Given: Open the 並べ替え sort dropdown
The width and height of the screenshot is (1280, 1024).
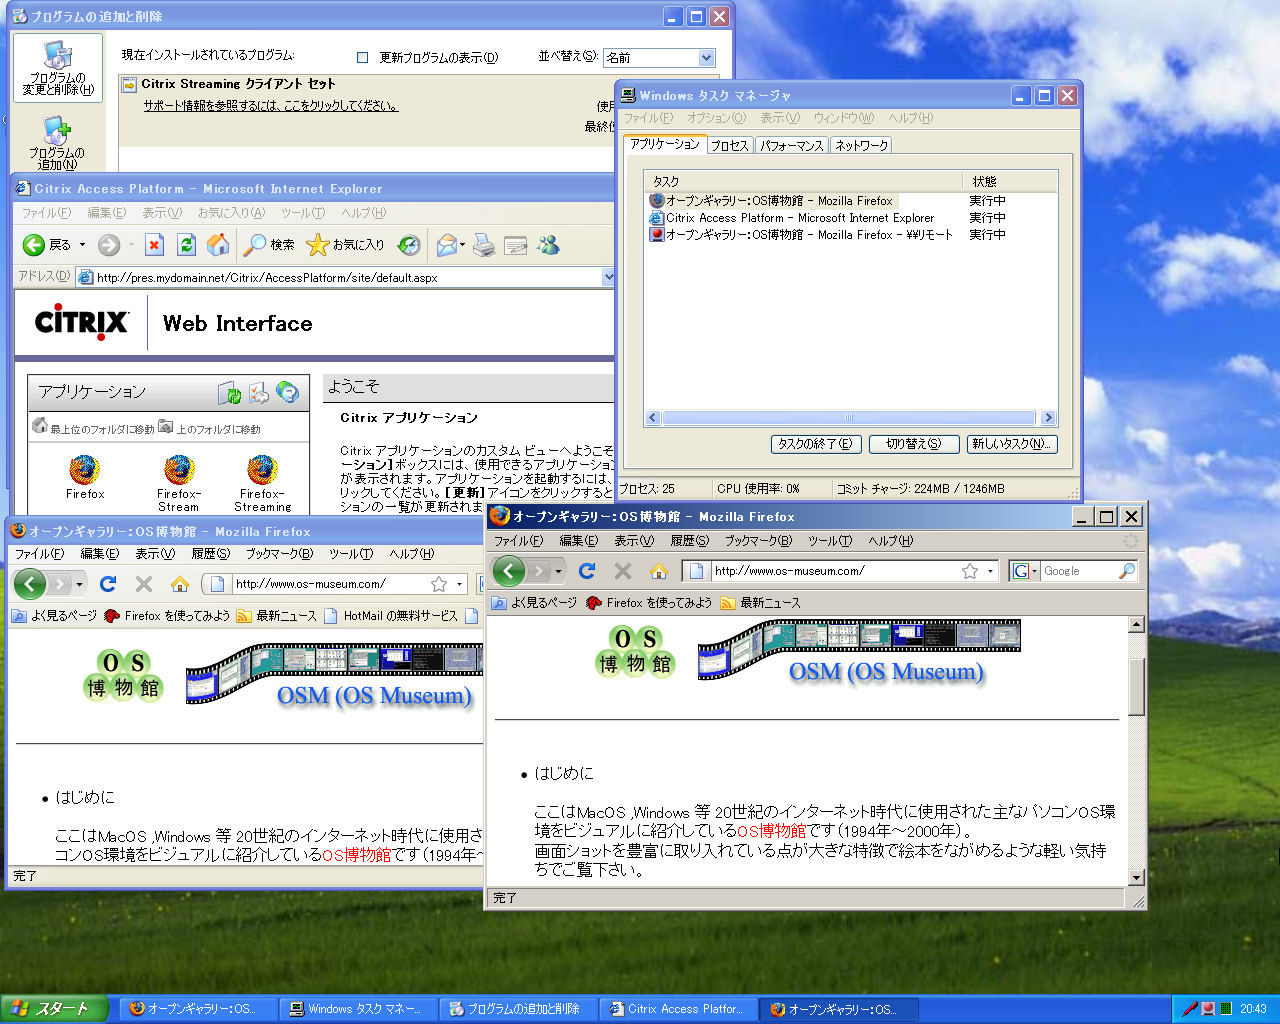Looking at the screenshot, I should (x=706, y=58).
